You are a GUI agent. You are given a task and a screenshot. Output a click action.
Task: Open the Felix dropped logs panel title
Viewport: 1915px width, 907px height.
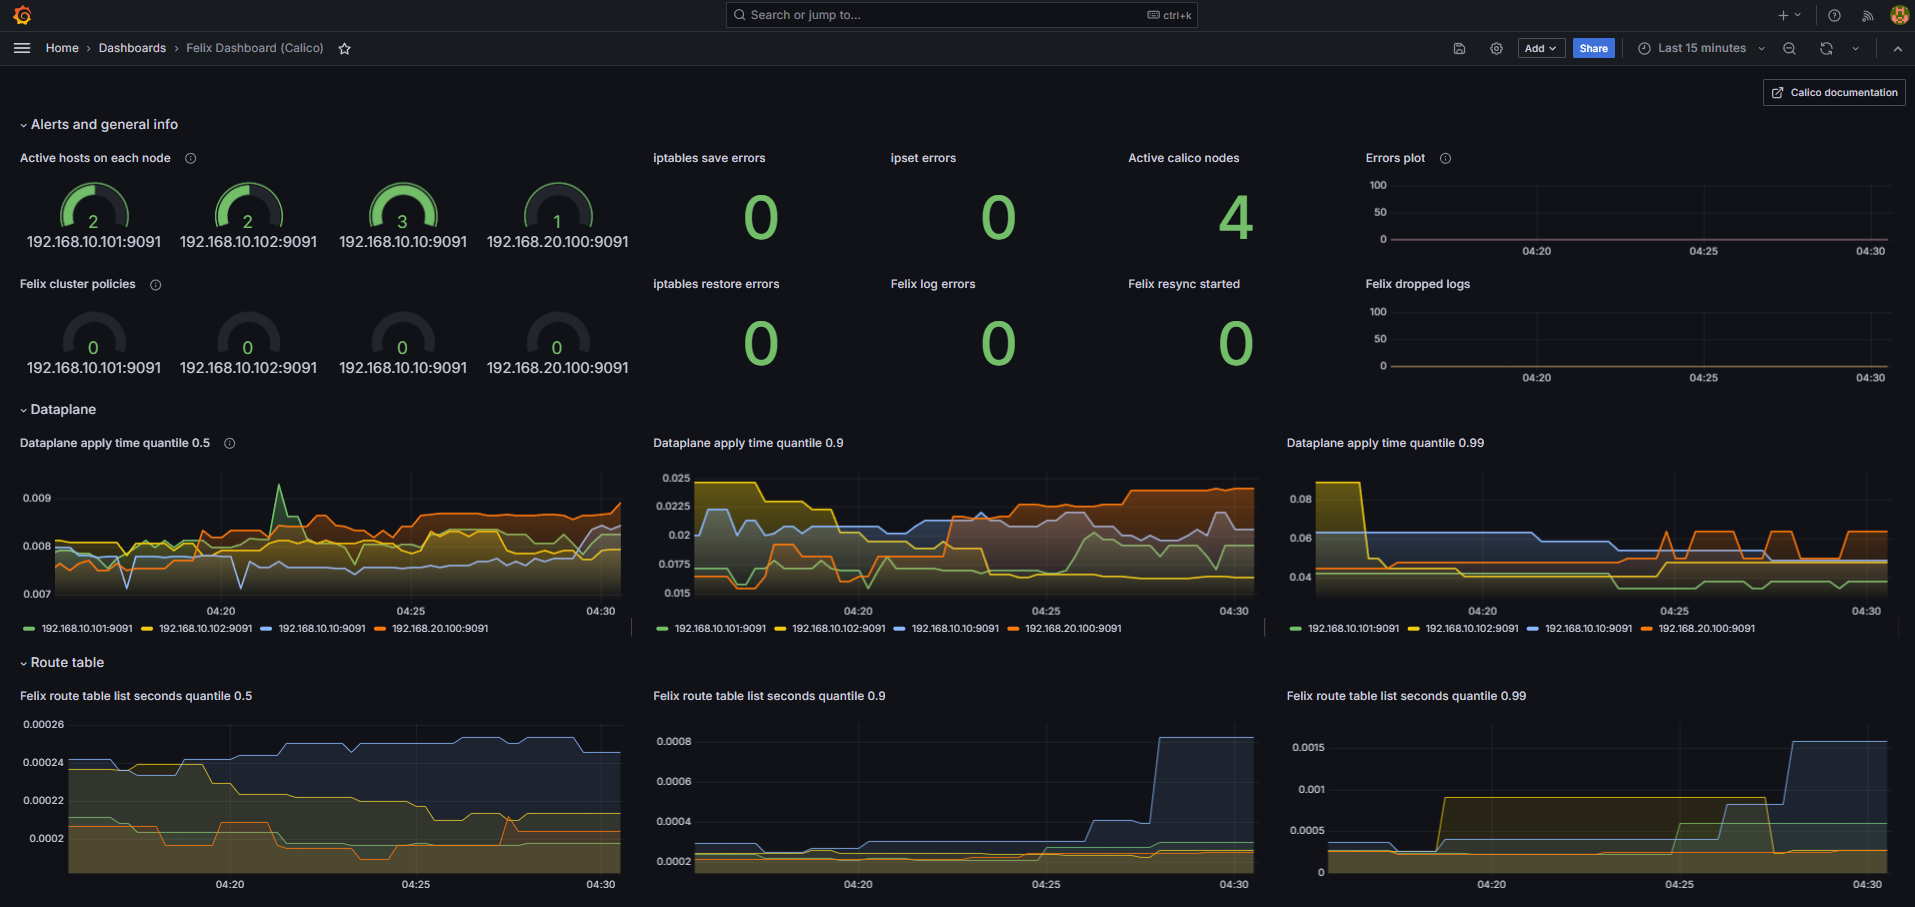1418,284
